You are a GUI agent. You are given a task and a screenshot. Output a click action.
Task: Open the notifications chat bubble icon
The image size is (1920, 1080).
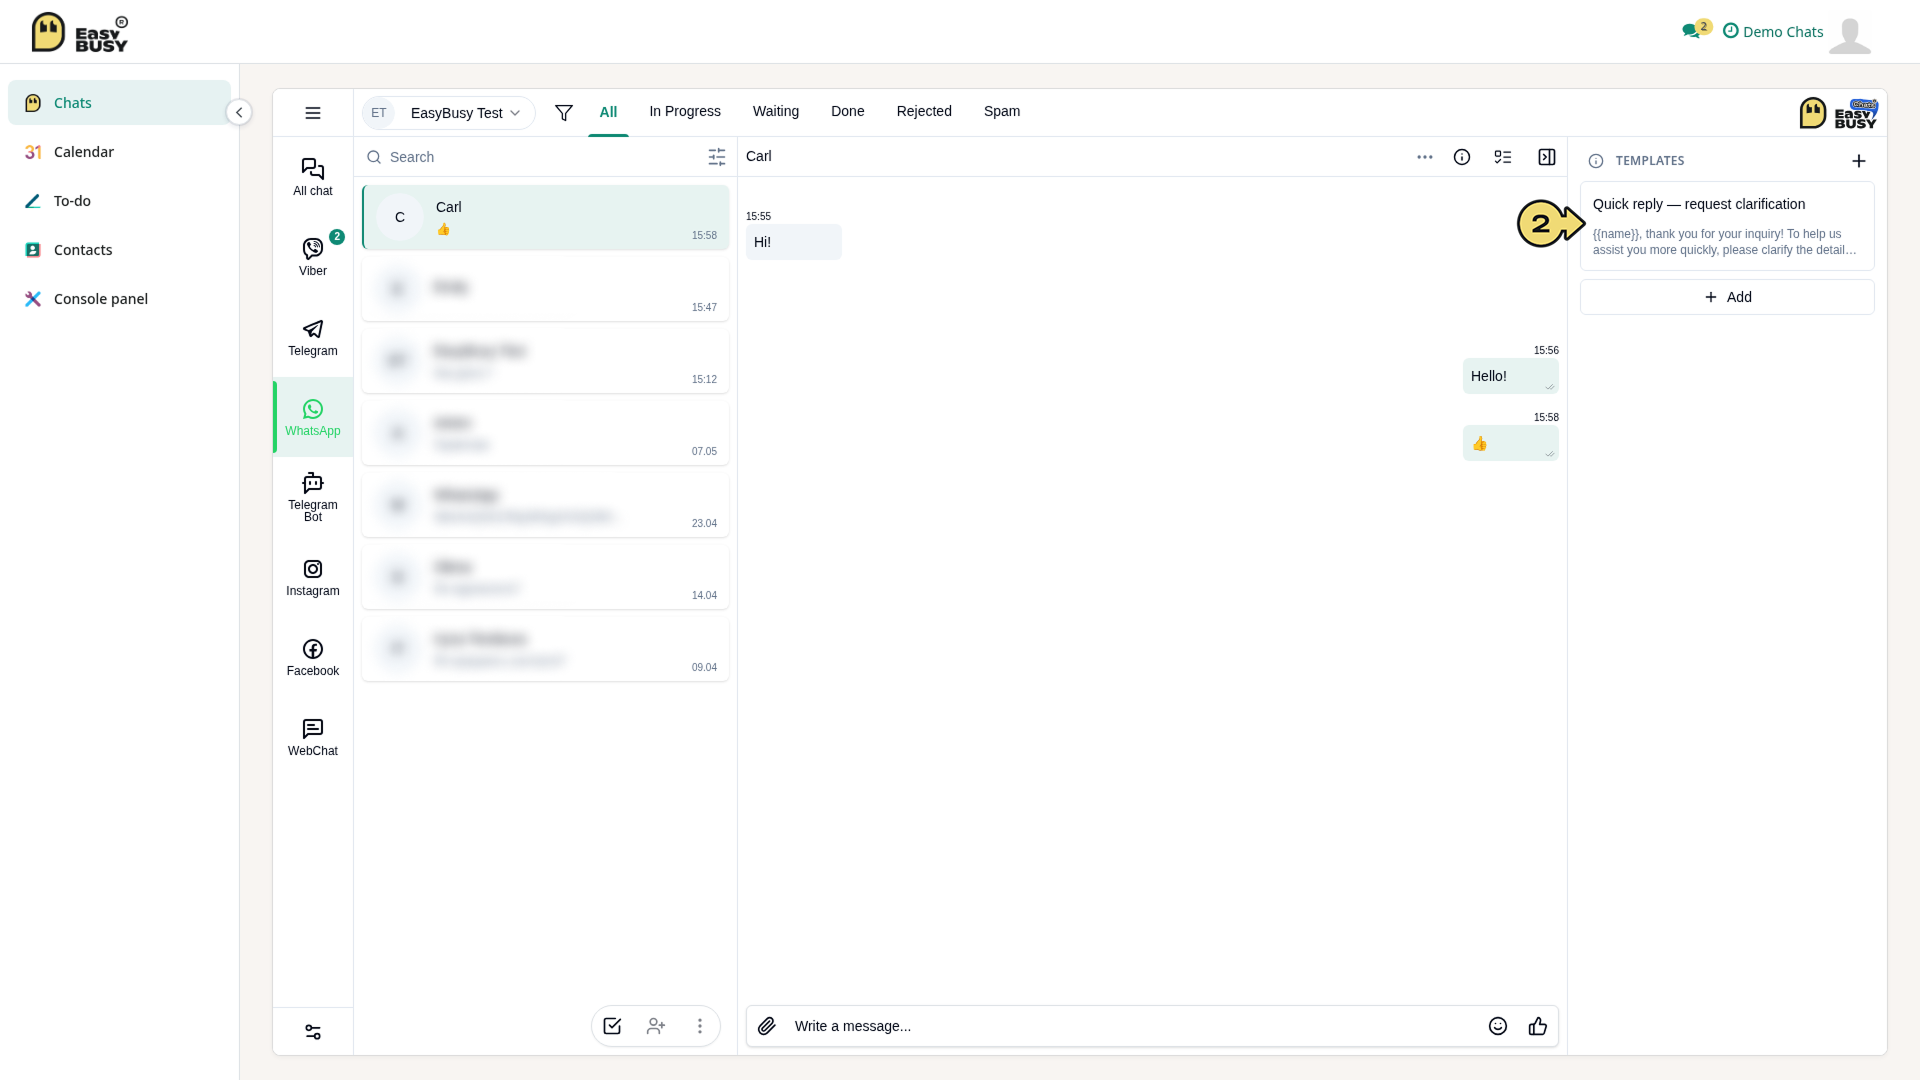(1692, 31)
